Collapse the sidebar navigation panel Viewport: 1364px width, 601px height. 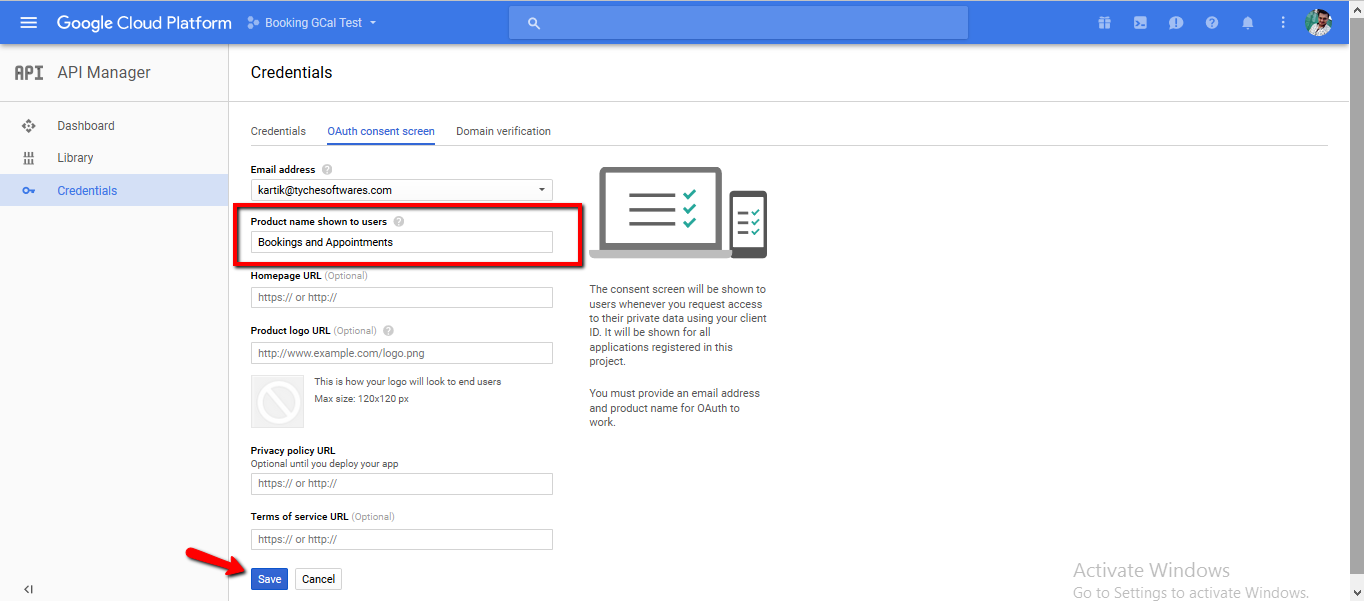(28, 589)
